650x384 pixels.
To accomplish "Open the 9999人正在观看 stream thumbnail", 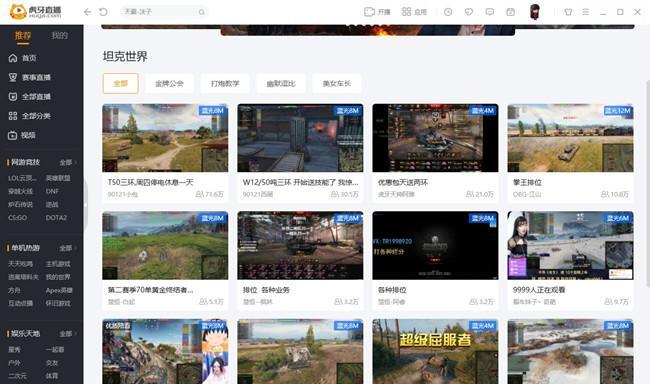I will coord(570,245).
